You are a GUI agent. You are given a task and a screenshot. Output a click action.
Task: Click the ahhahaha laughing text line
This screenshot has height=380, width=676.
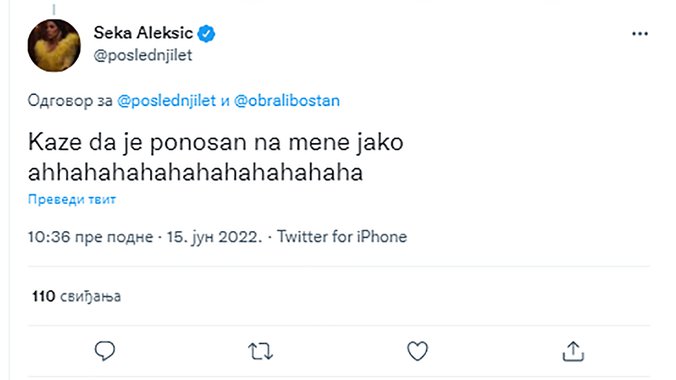point(195,173)
